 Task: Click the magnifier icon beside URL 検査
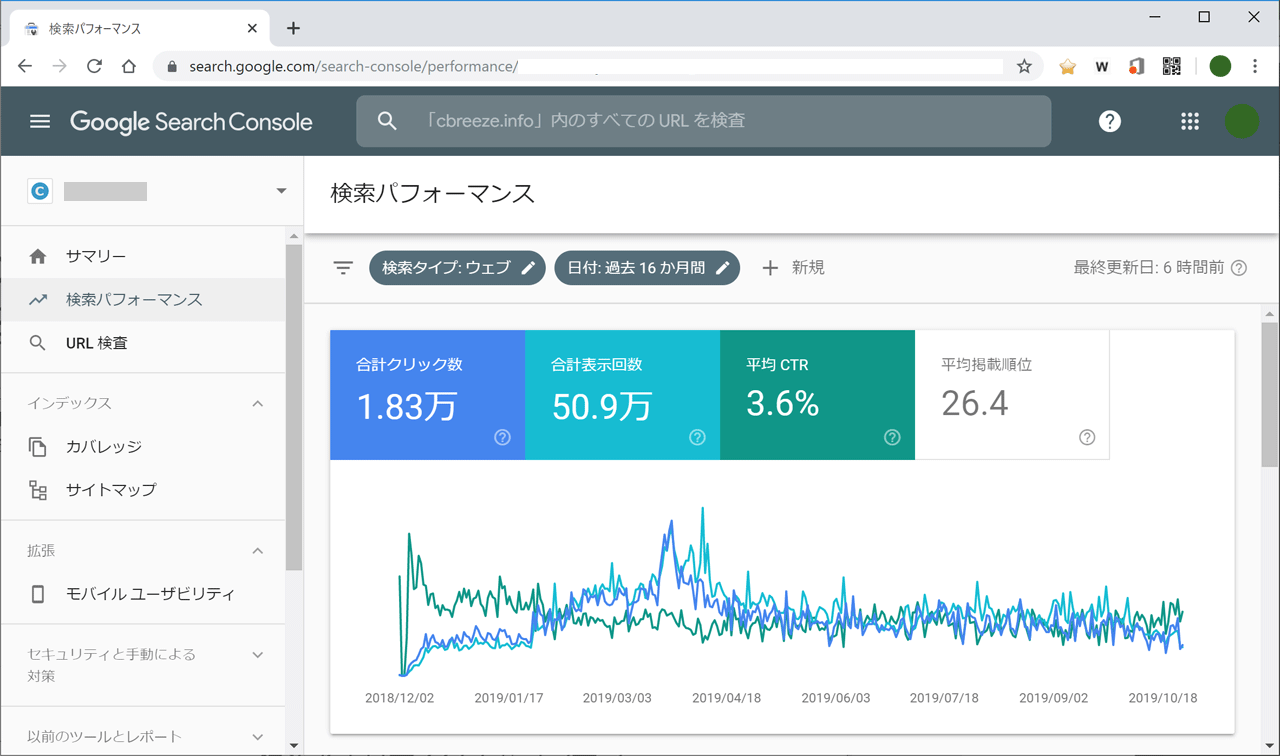[38, 343]
